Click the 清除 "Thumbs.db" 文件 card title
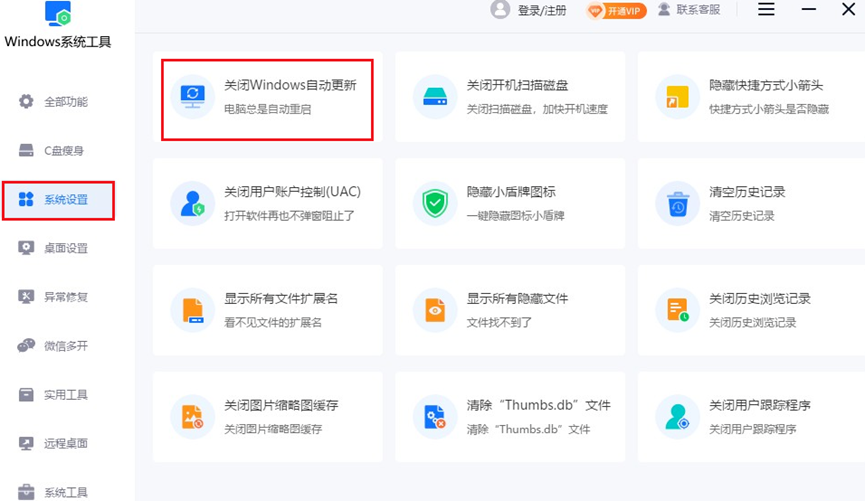Viewport: 865px width, 501px height. coord(538,405)
